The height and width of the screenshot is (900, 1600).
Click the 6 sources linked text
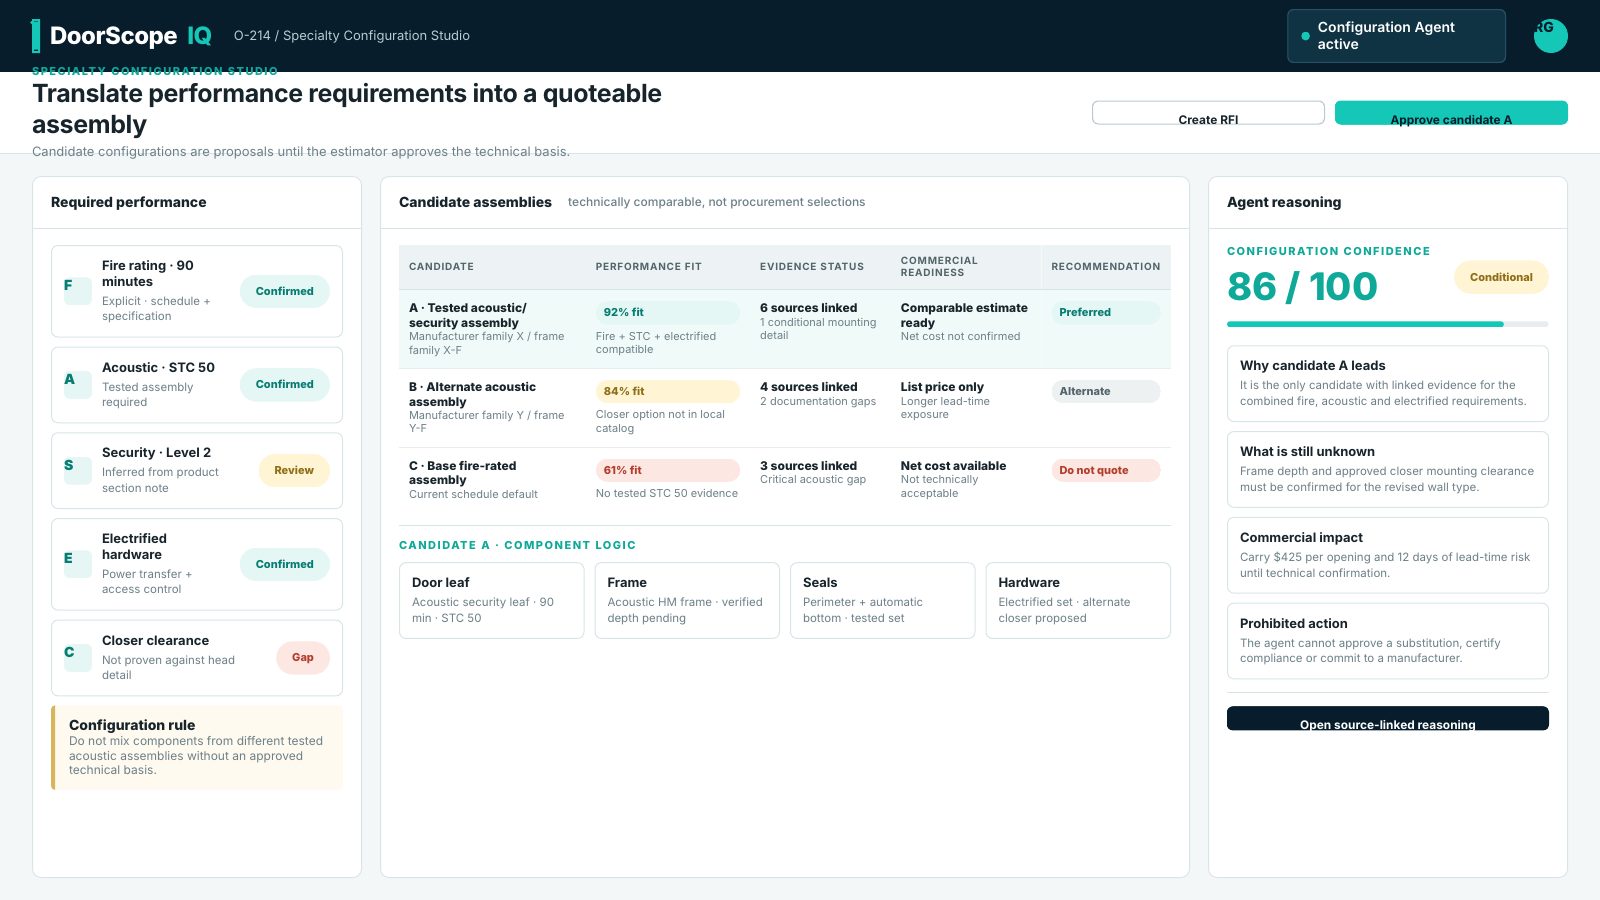click(808, 308)
